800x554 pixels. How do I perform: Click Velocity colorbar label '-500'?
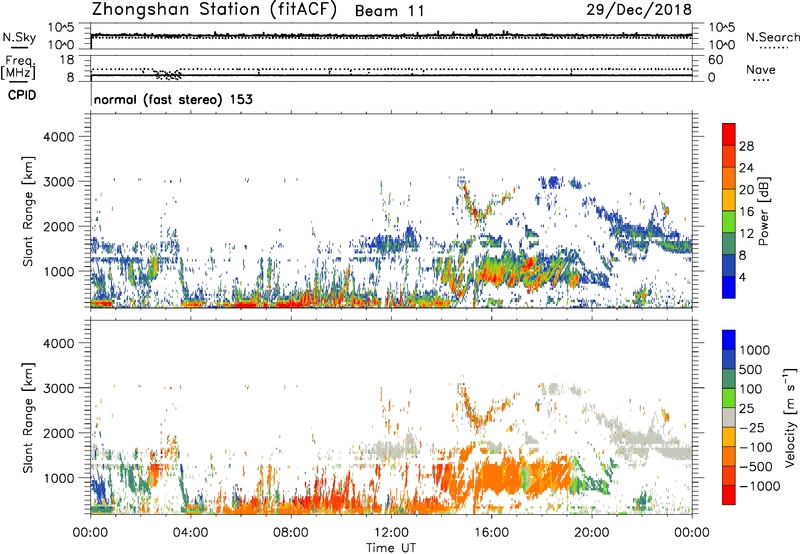tap(755, 466)
